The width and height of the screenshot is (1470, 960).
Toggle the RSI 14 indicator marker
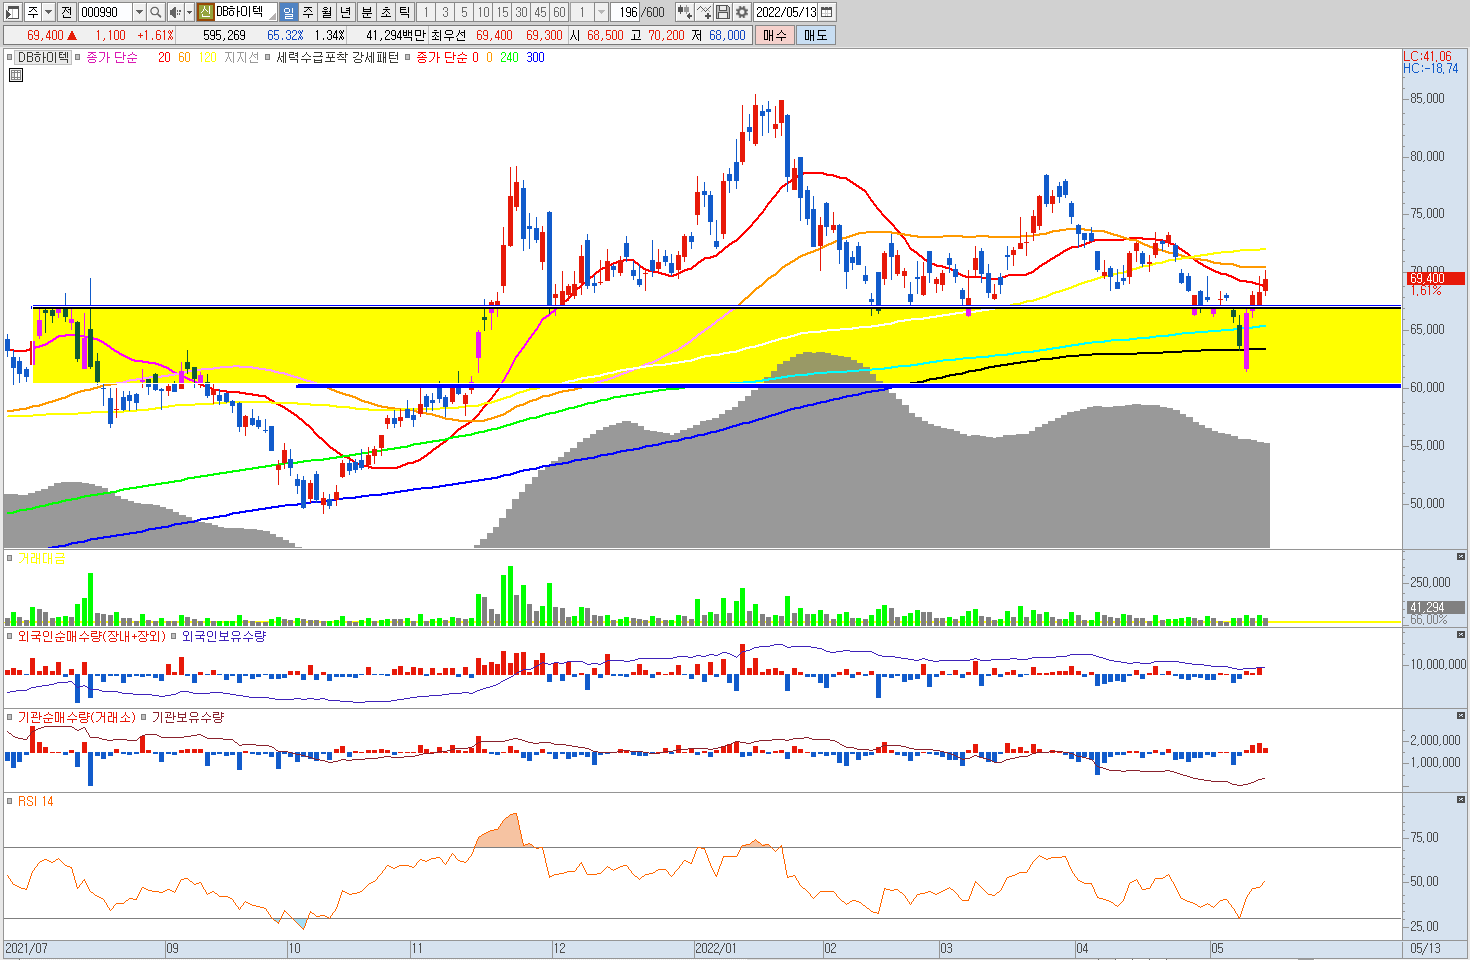10,801
